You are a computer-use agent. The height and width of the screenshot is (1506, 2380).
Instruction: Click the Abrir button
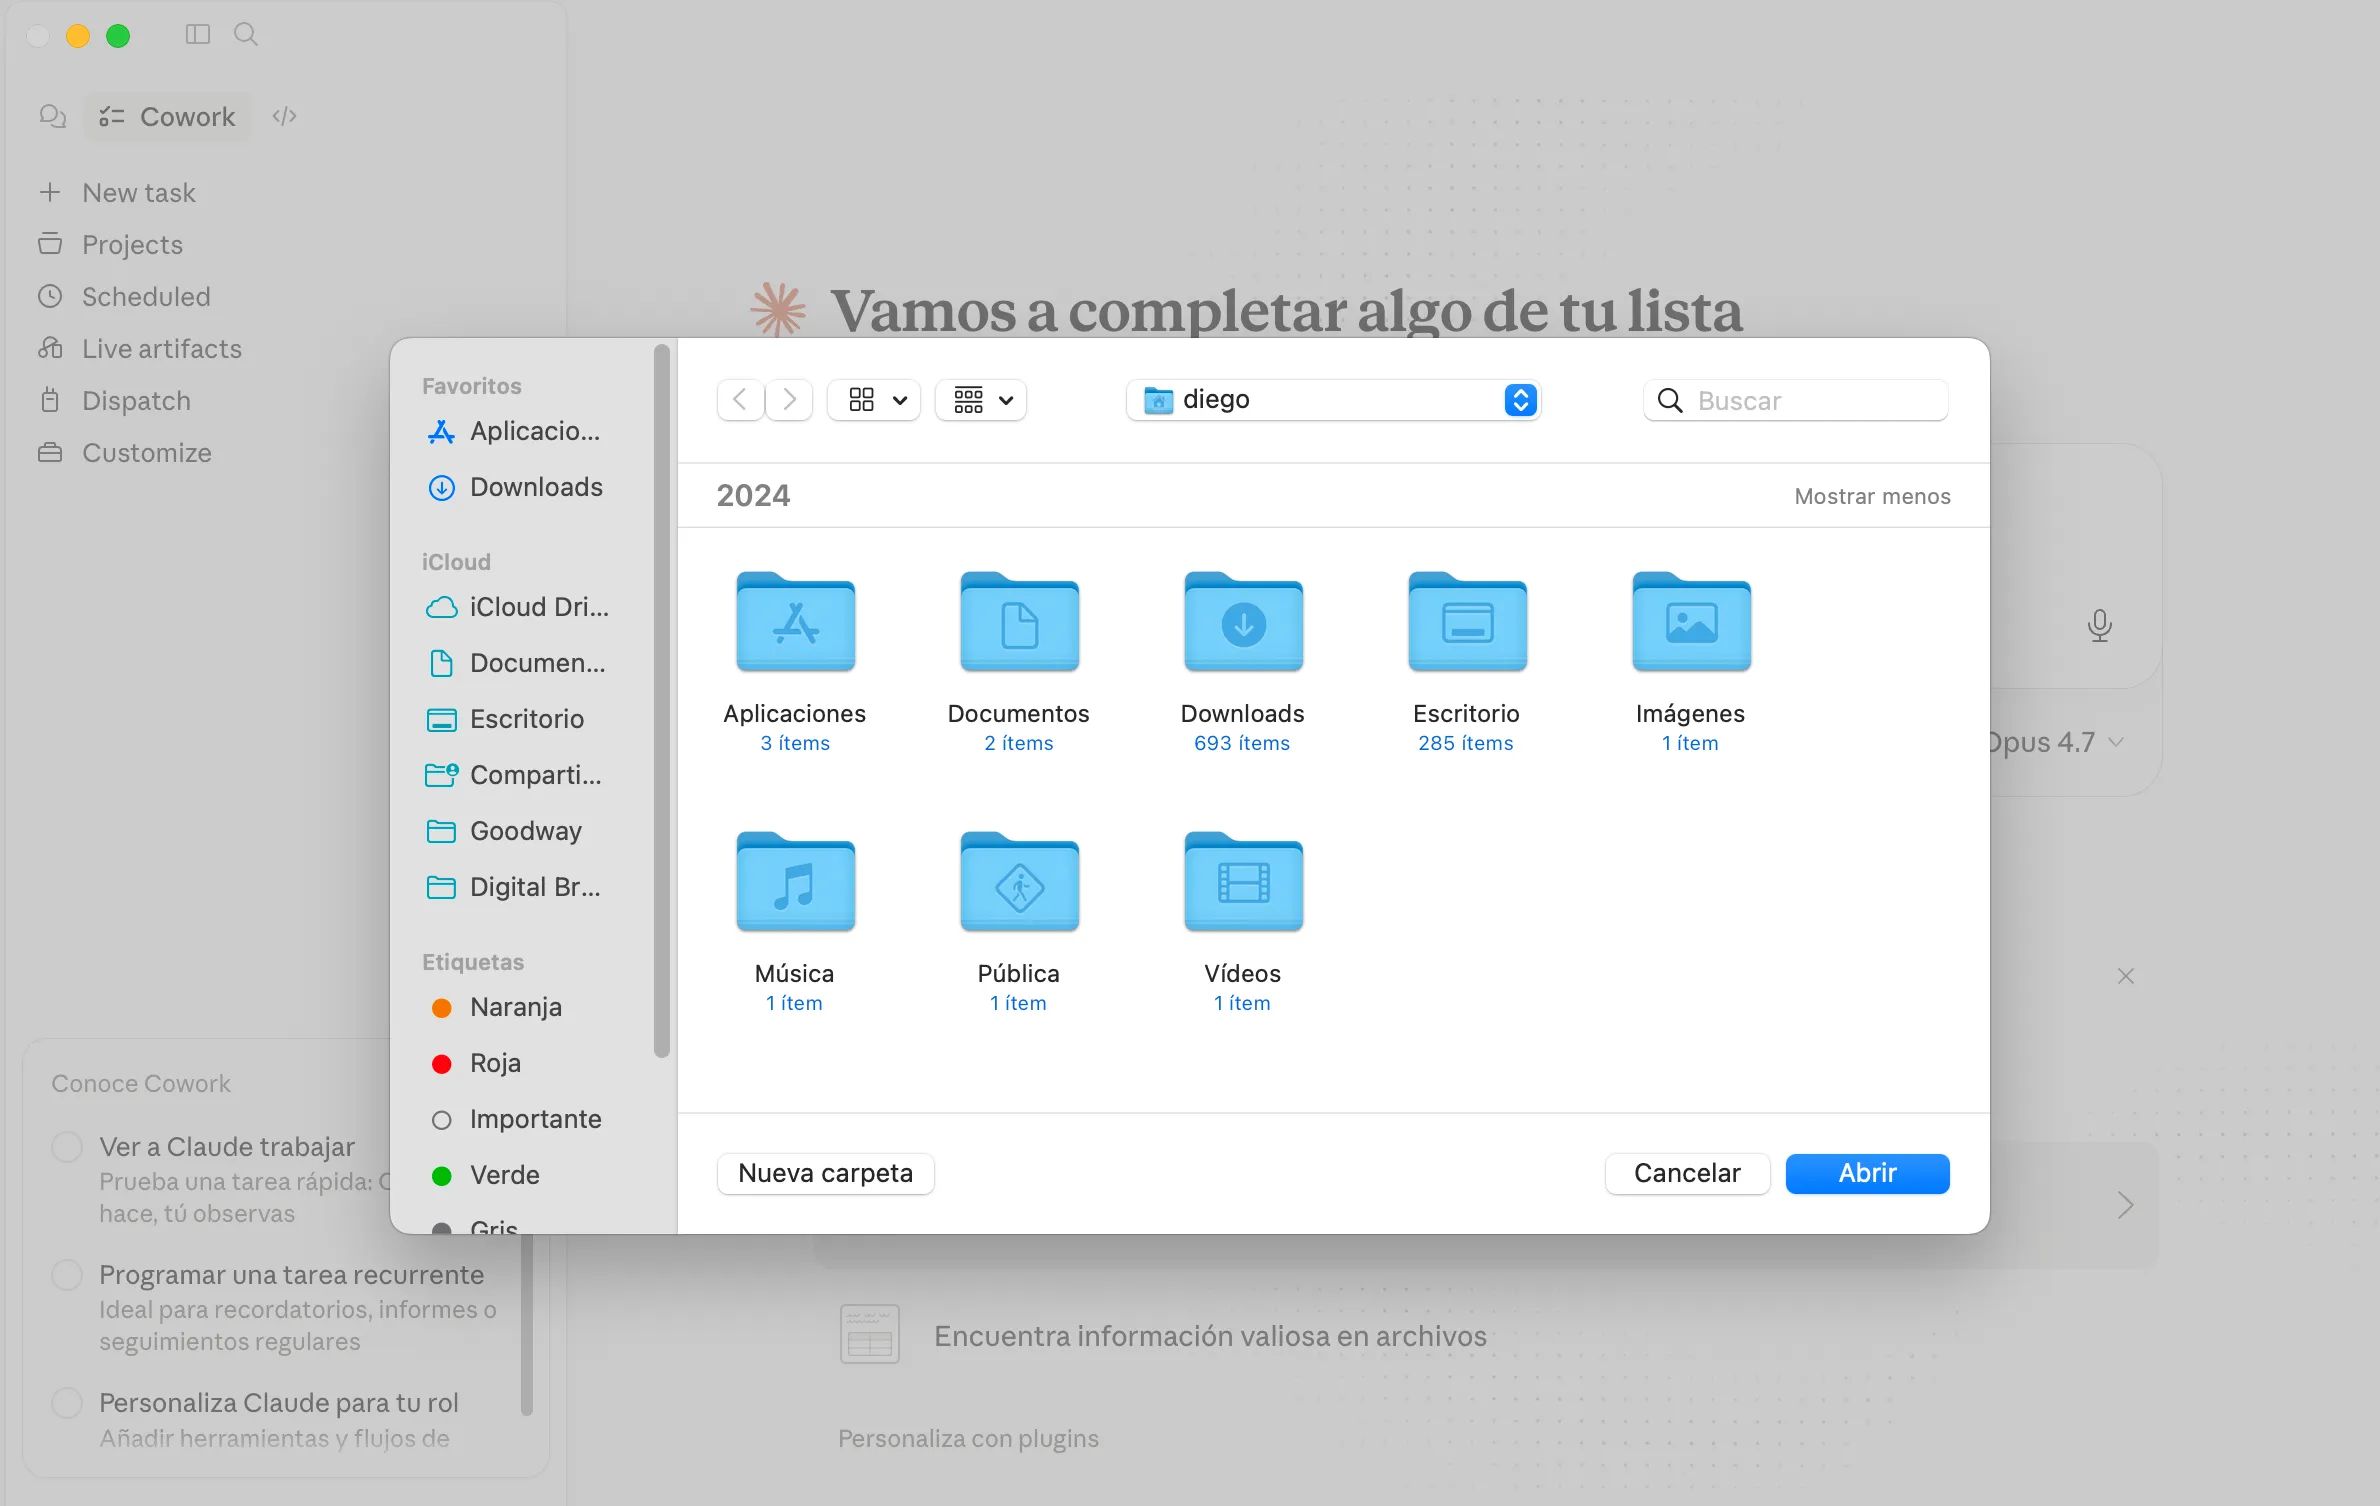pos(1867,1173)
